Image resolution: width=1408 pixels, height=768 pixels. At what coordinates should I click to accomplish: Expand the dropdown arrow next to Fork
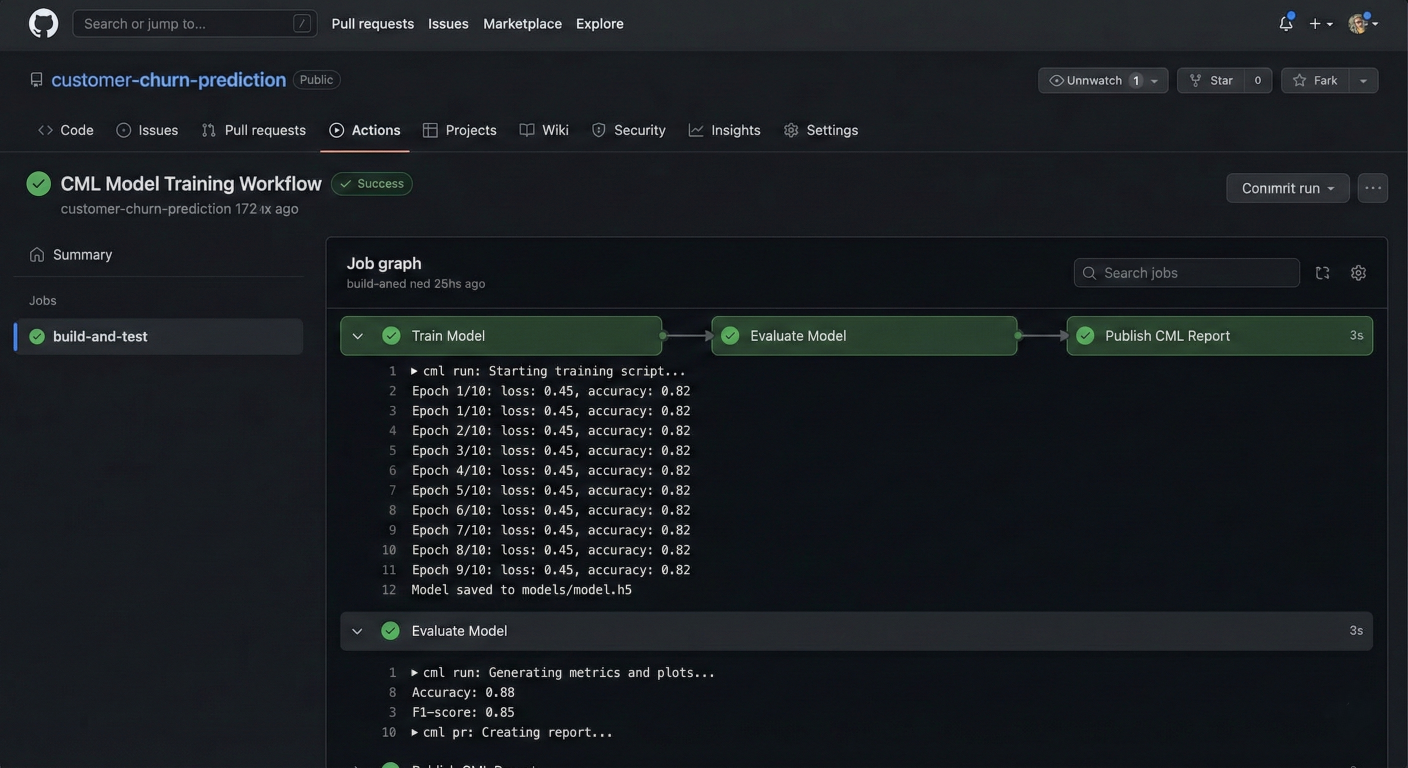tap(1363, 80)
